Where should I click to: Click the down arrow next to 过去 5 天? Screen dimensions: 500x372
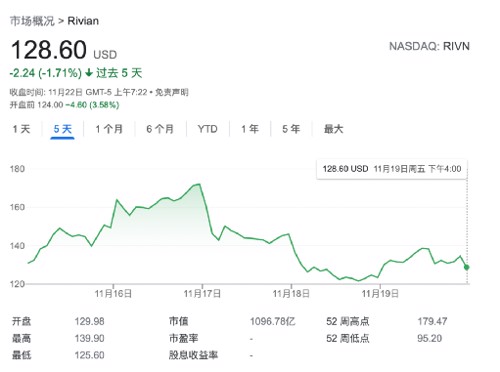click(89, 73)
